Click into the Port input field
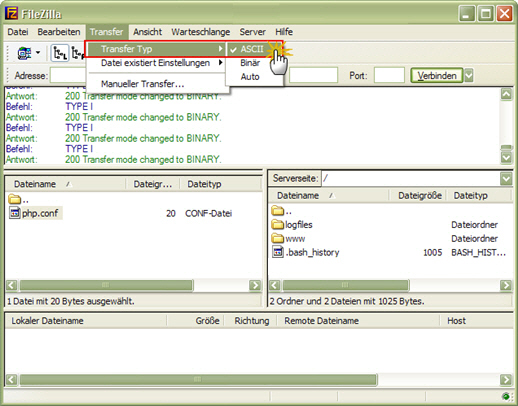518x406 pixels. coord(389,75)
